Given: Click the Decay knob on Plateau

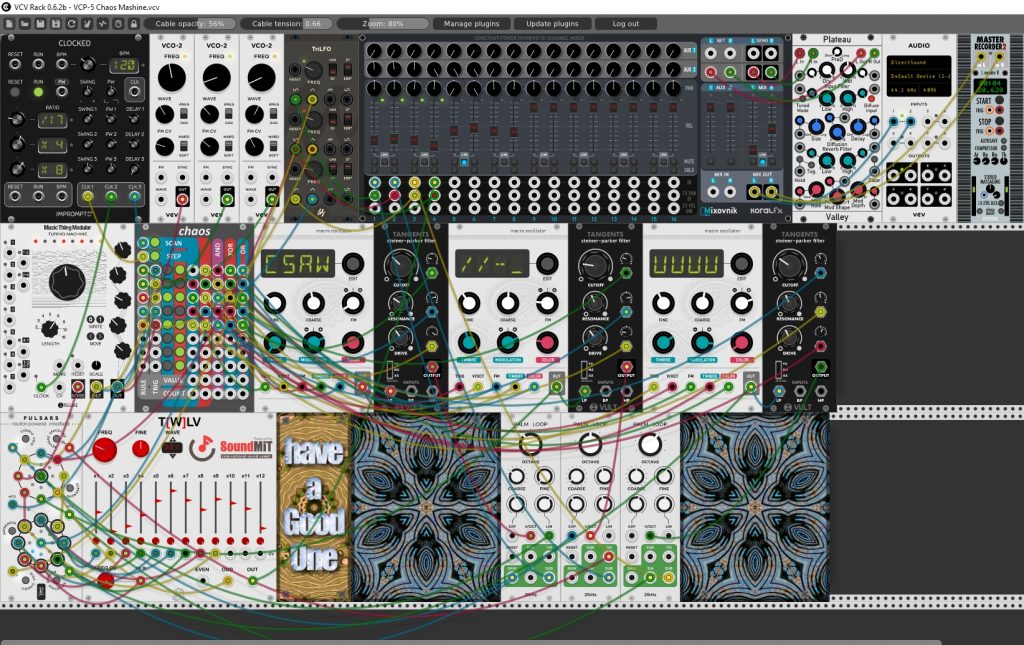Looking at the screenshot, I should pos(858,127).
